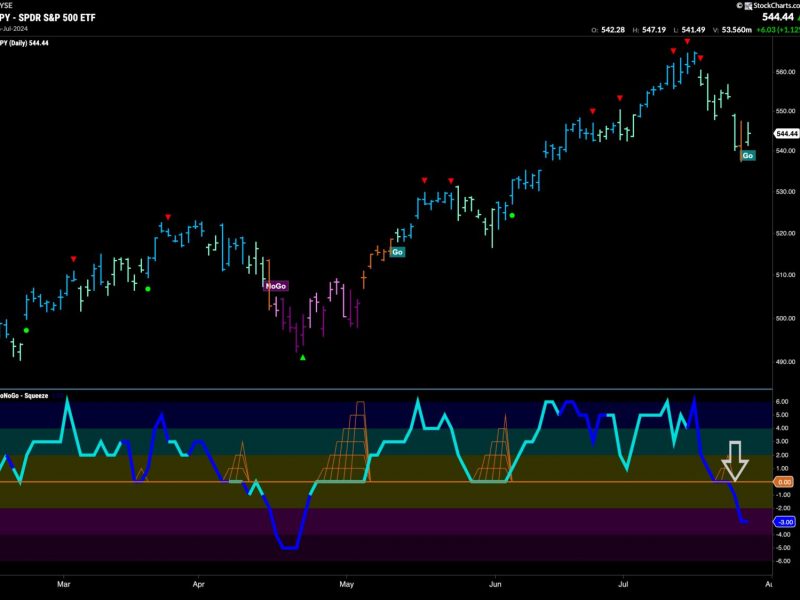Viewport: 800px width, 600px height.
Task: Select the large 544.44 last price in header
Action: [778, 17]
